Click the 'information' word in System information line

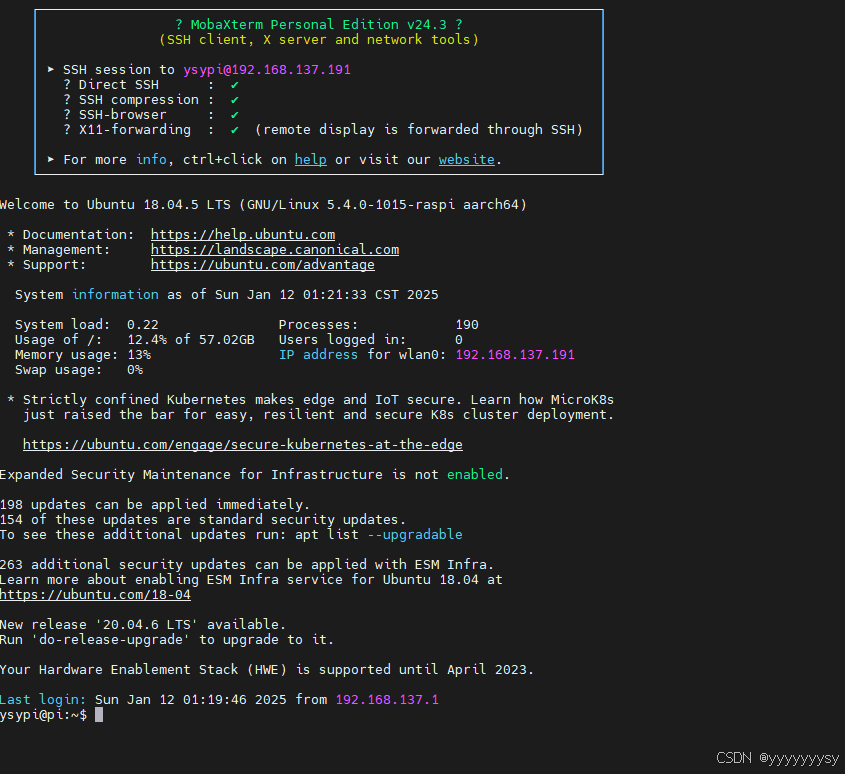(x=115, y=295)
